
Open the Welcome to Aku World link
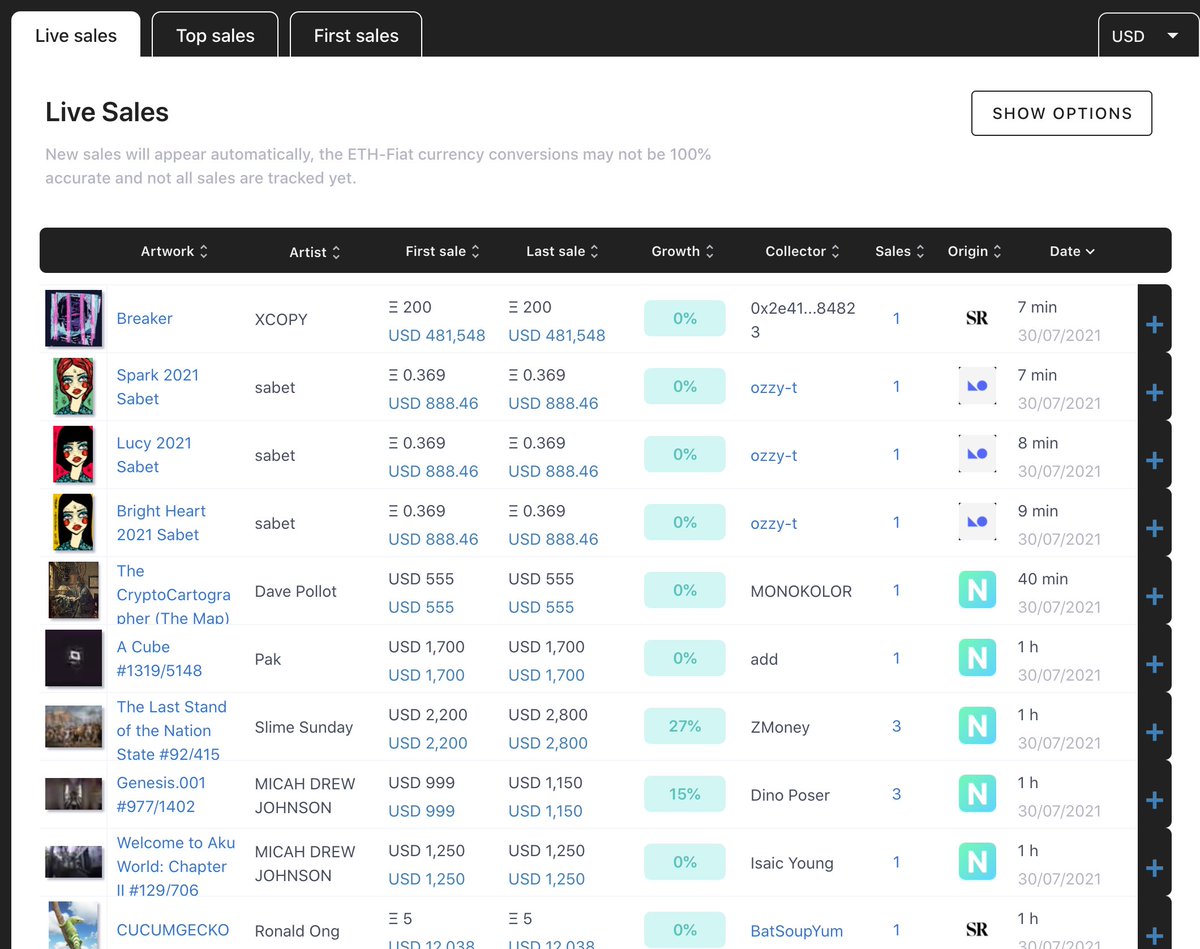point(176,866)
